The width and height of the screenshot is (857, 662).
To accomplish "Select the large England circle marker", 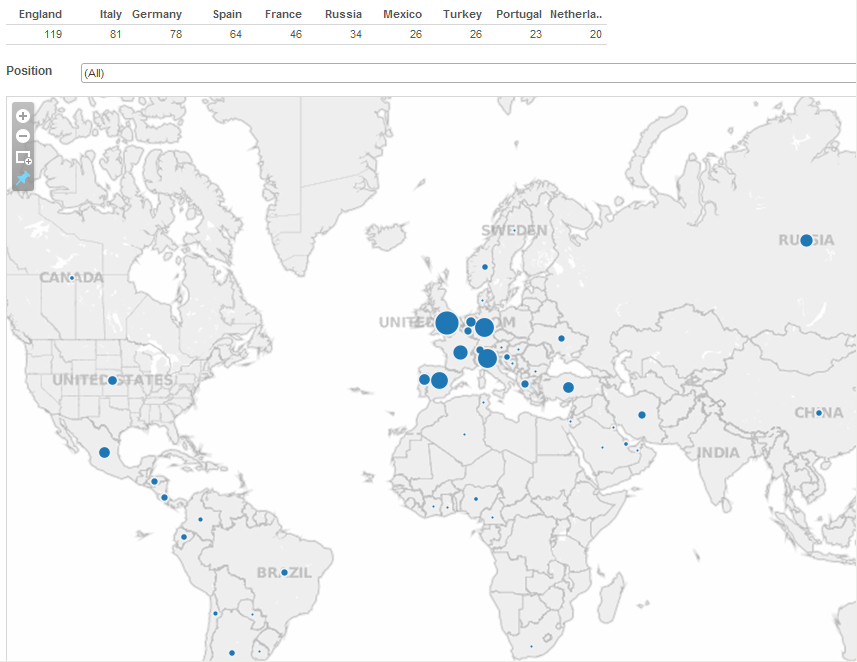I will 447,323.
